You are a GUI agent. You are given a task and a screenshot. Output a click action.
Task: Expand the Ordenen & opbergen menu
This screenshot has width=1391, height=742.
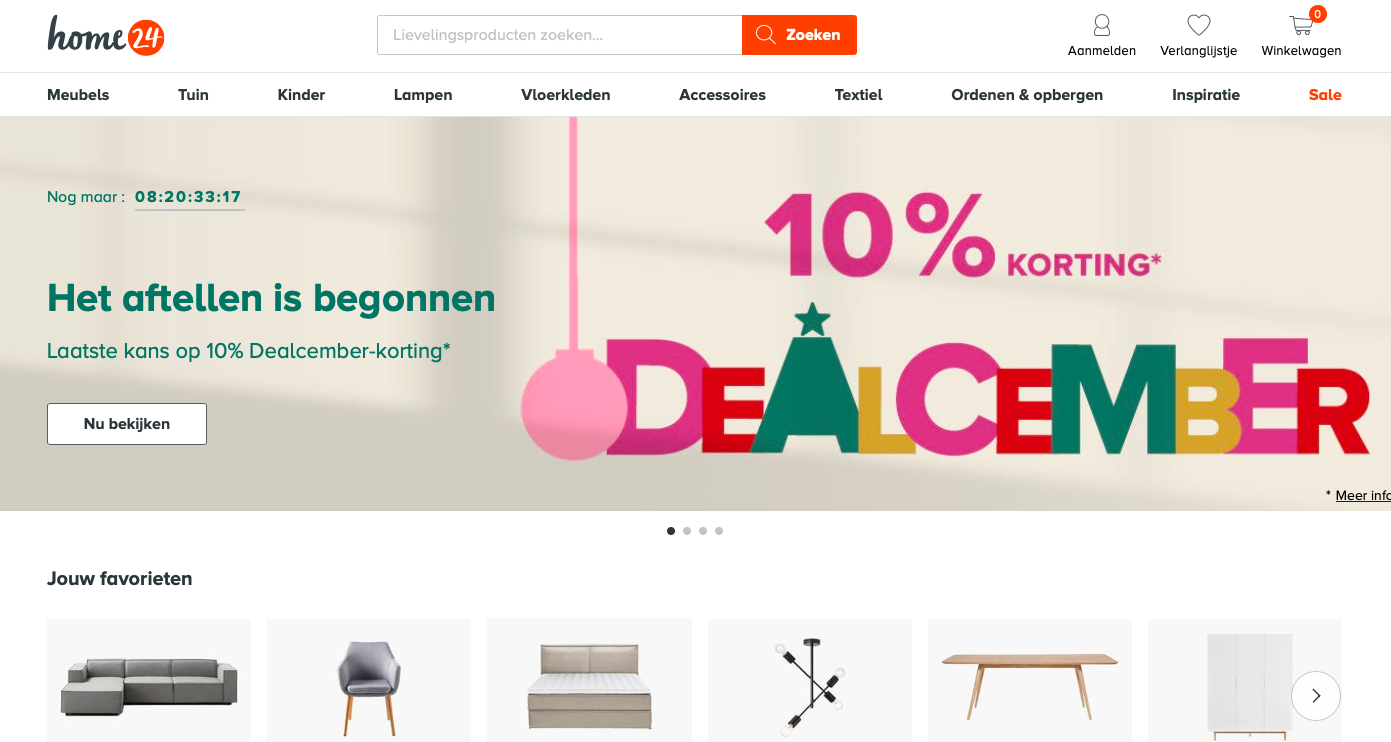[1027, 95]
